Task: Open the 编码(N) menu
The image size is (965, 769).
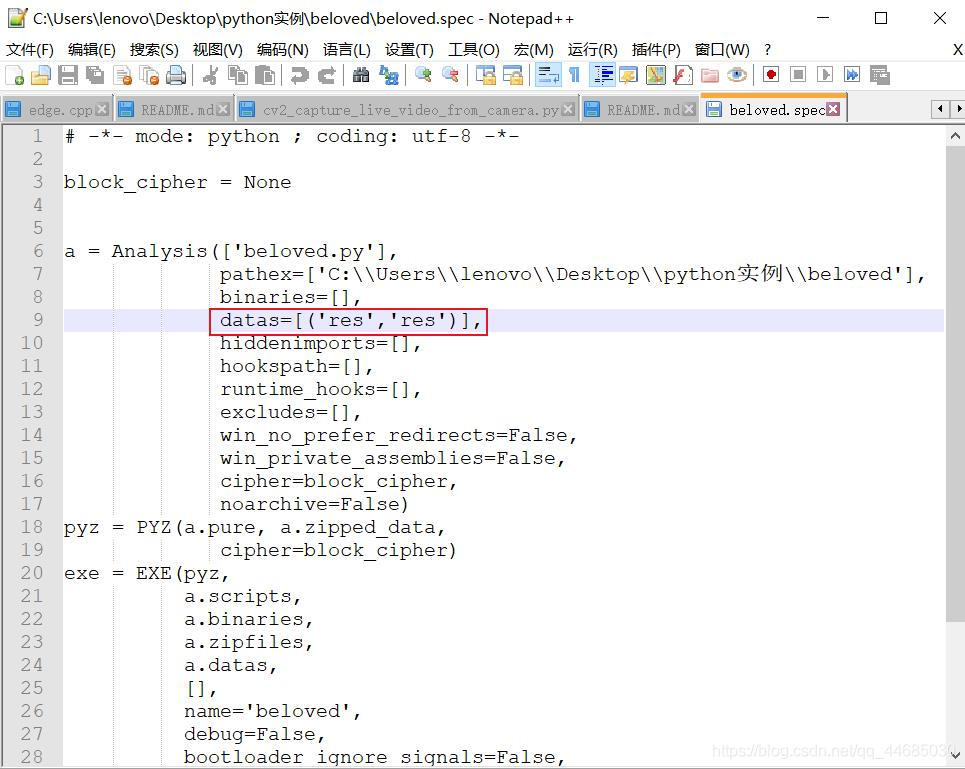Action: (x=282, y=50)
